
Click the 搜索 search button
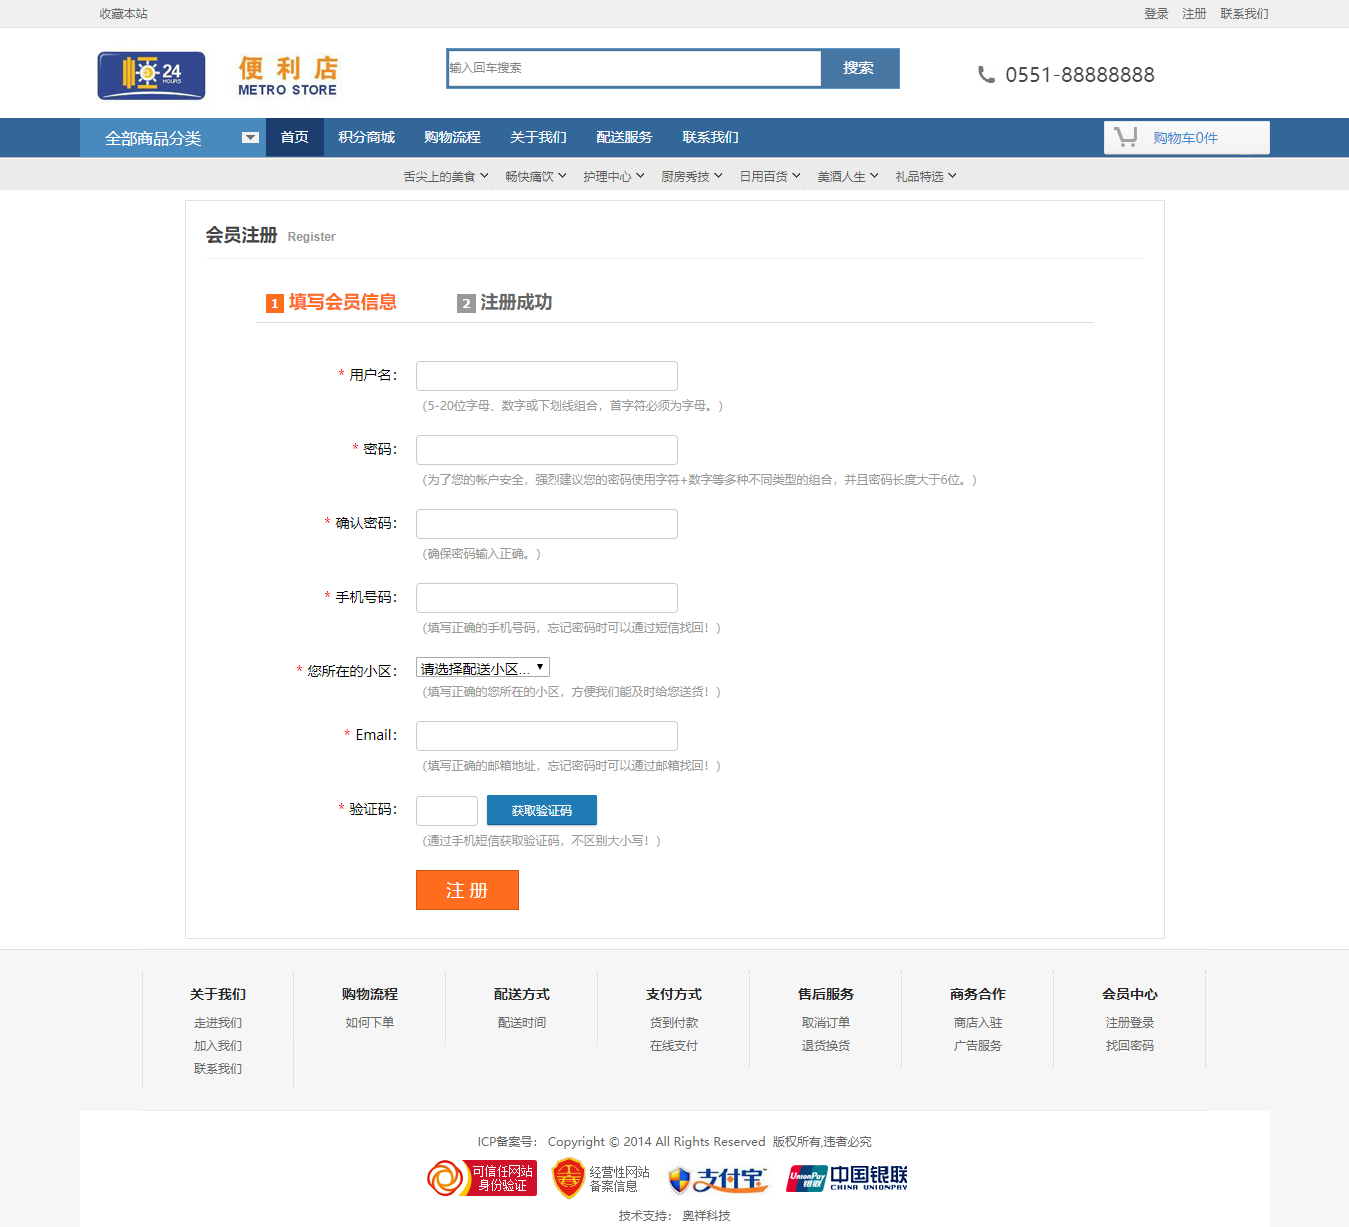tap(859, 68)
